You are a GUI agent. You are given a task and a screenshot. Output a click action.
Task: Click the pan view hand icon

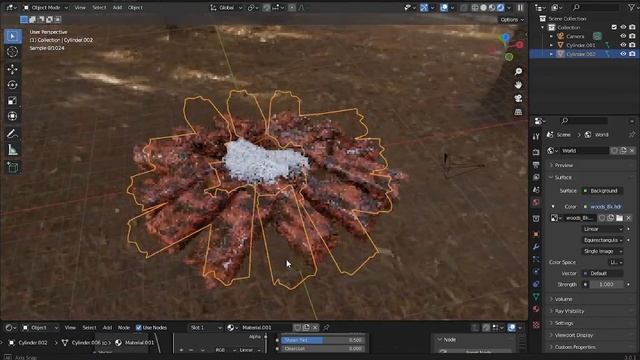[x=518, y=85]
